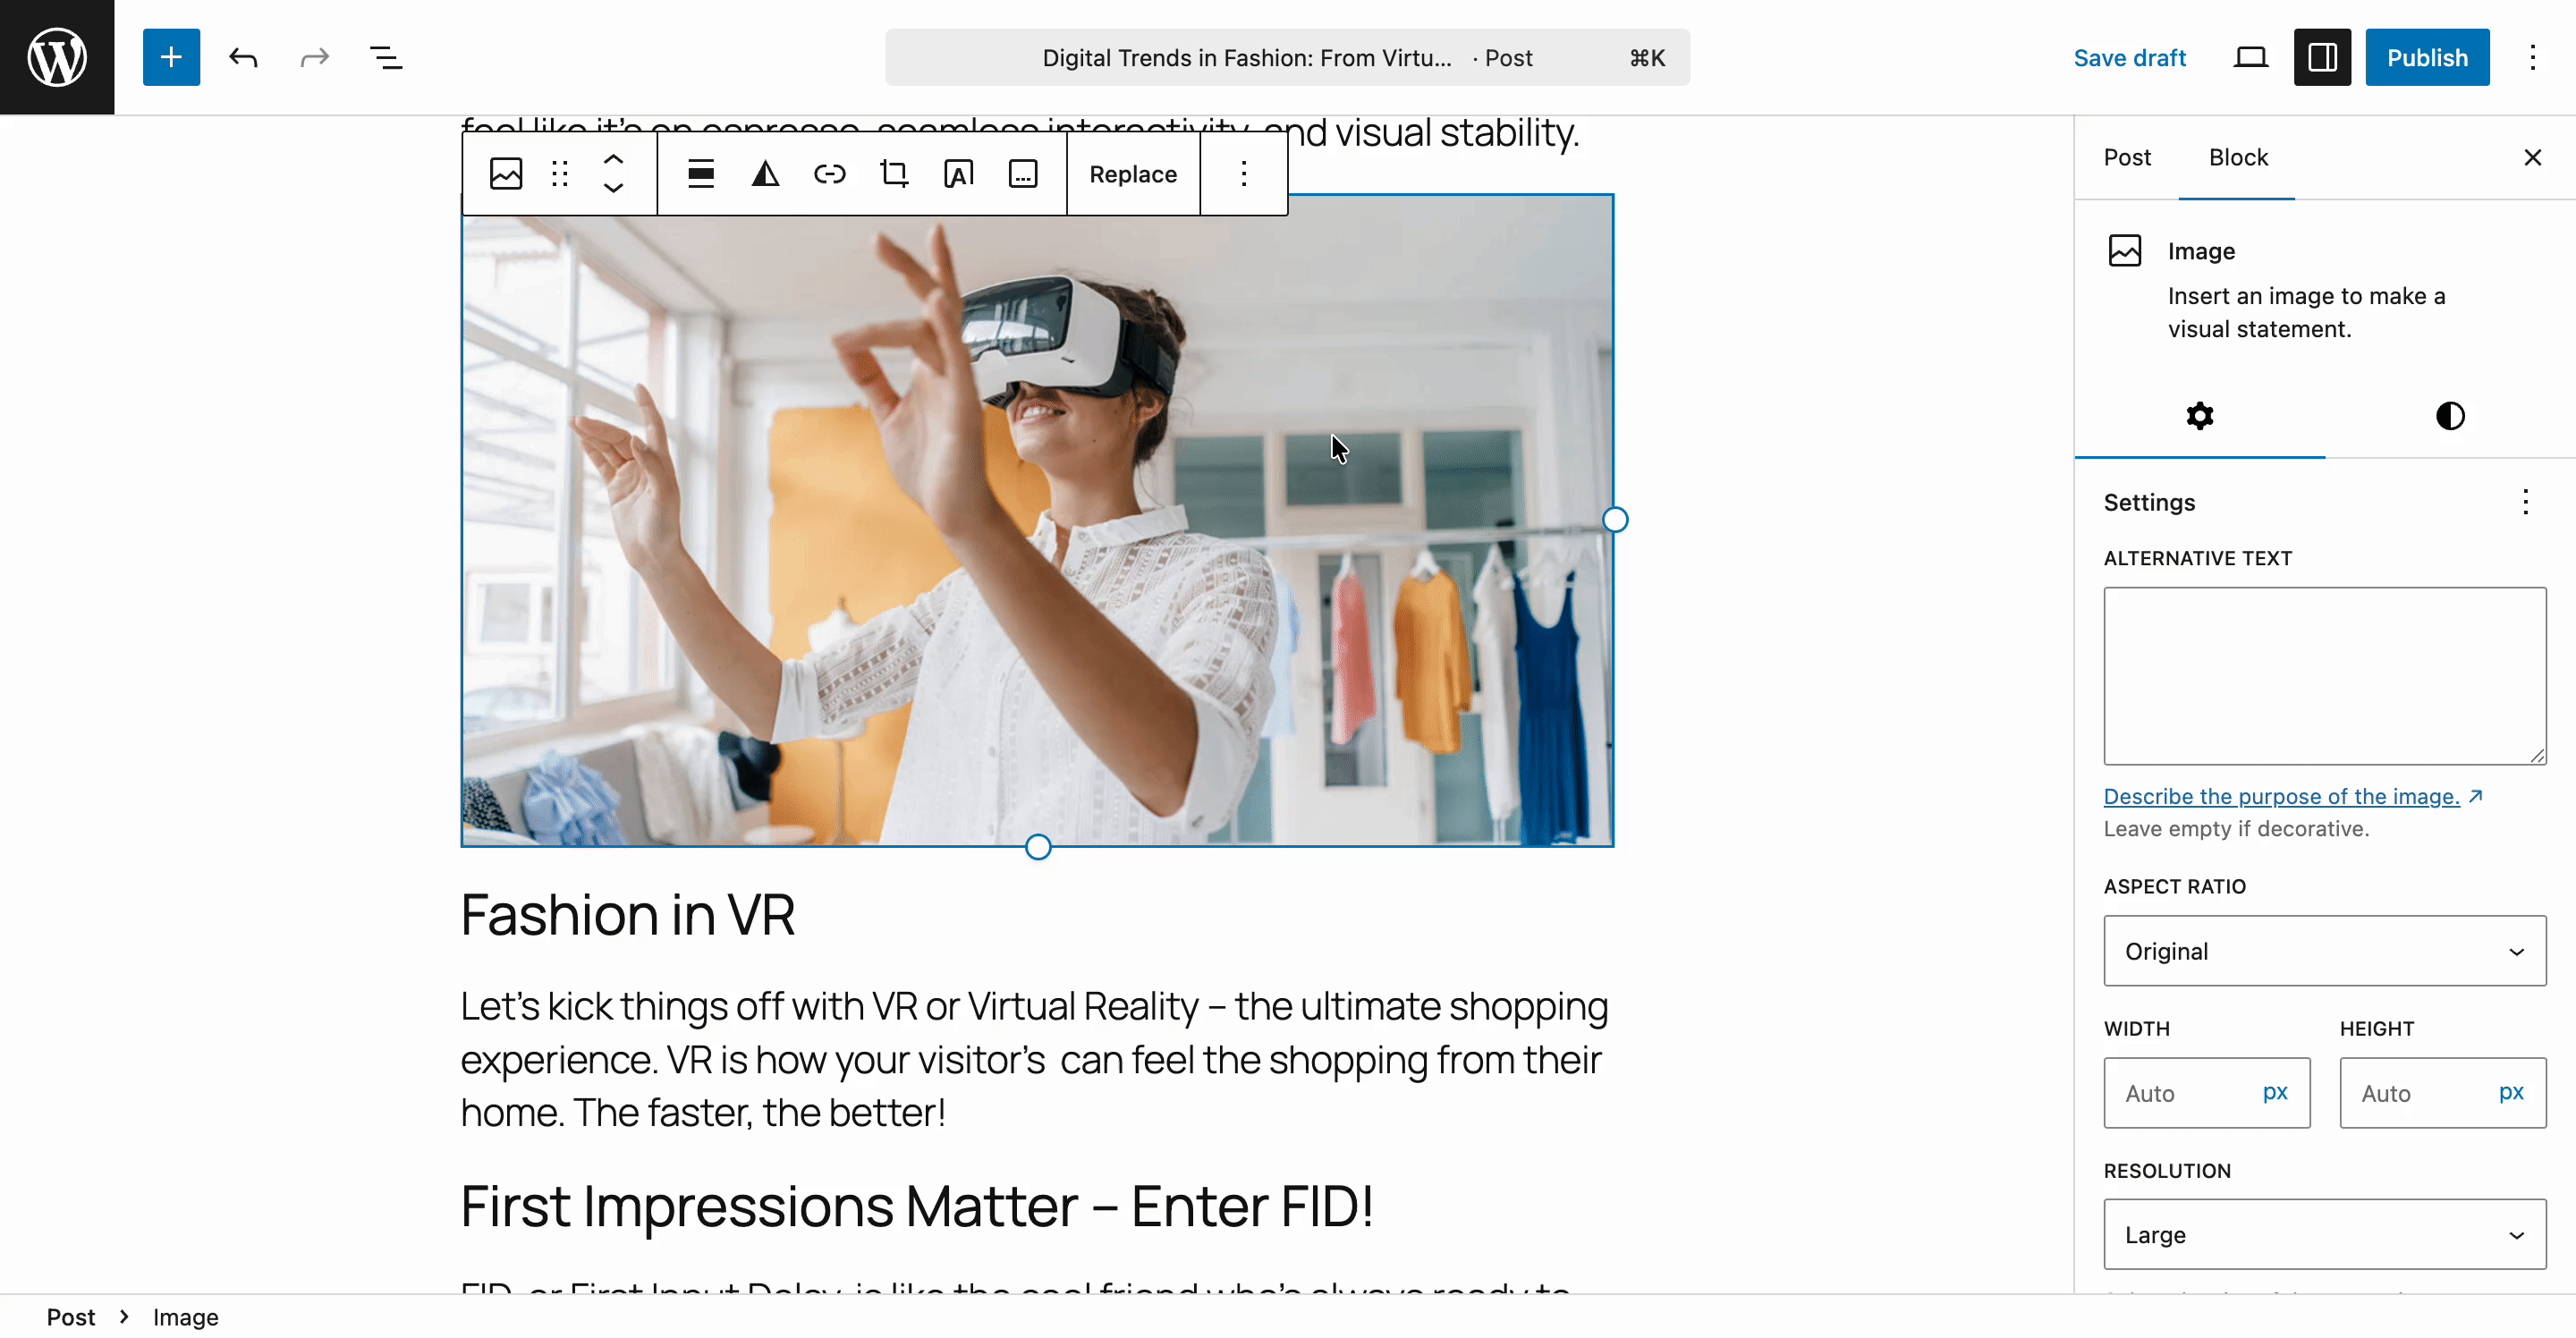Open the editor options menu
The image size is (2576, 1338).
(2533, 57)
